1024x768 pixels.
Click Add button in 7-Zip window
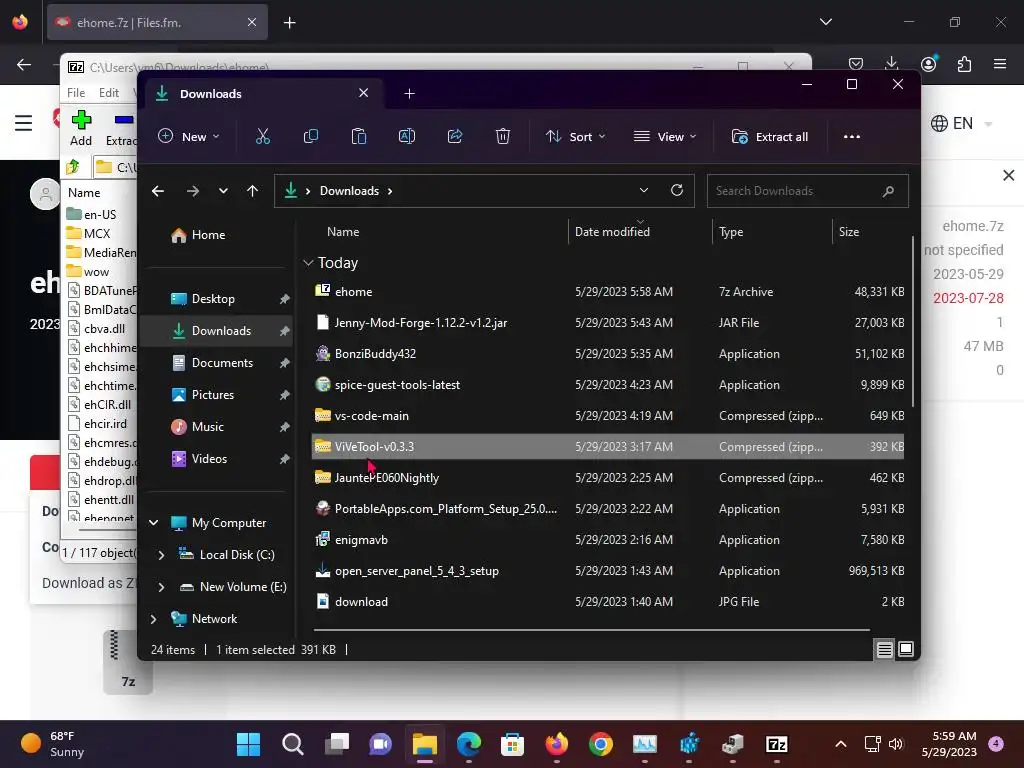click(x=81, y=129)
